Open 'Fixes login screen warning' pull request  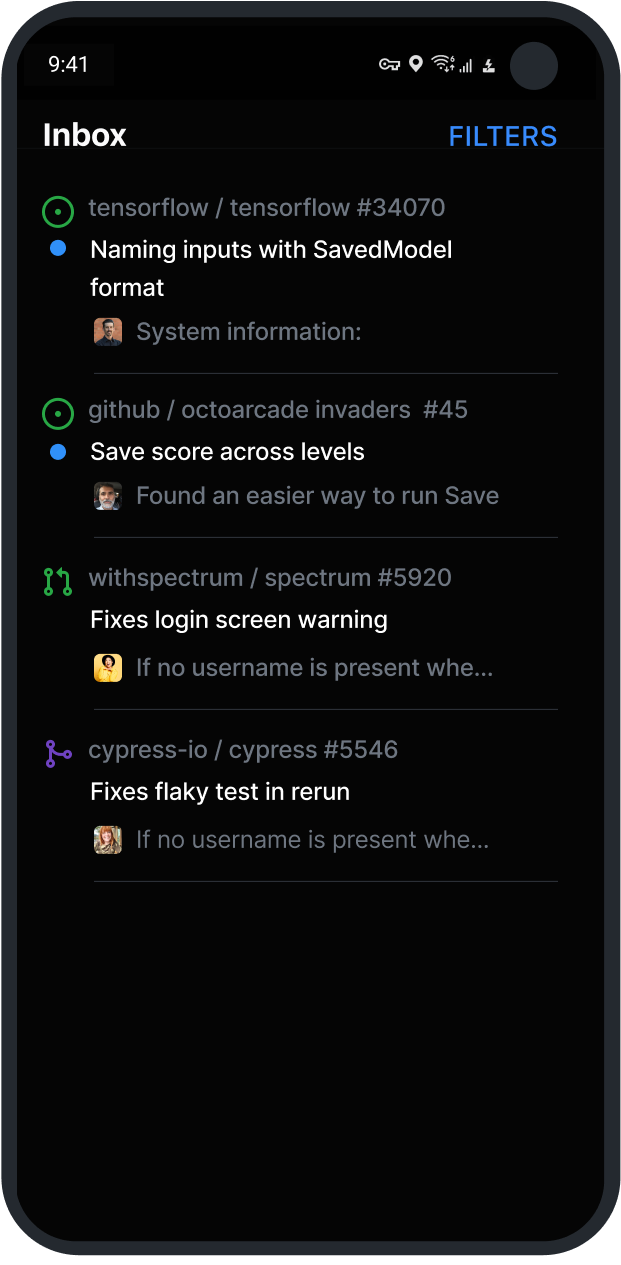pos(239,620)
